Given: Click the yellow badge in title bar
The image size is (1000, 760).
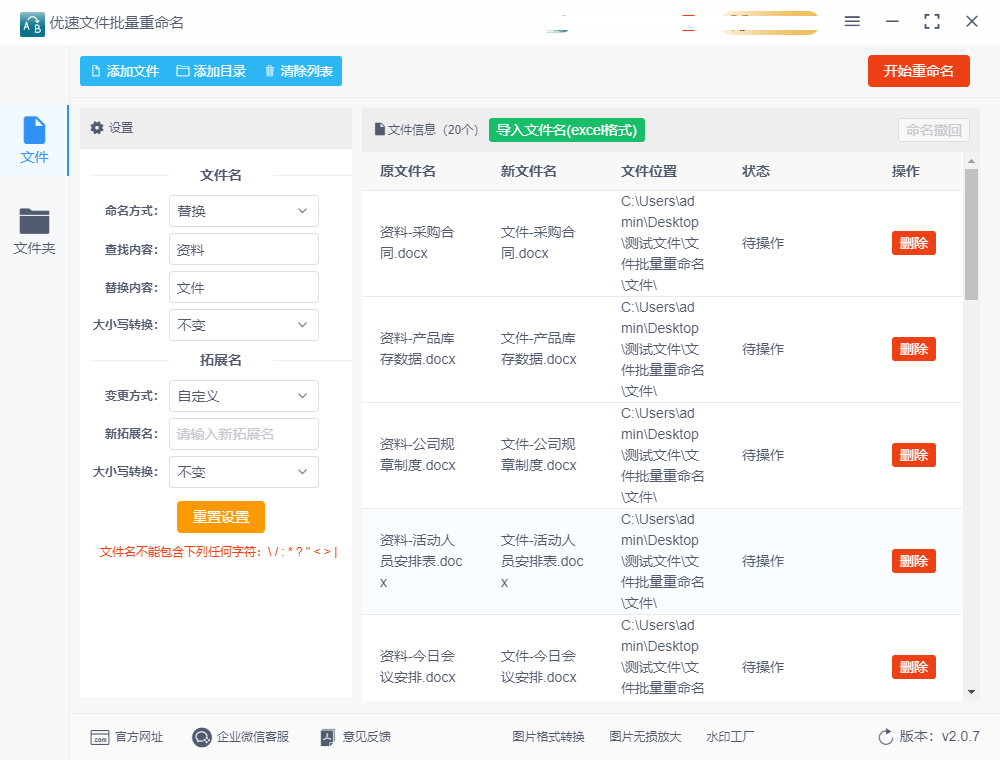Looking at the screenshot, I should [x=770, y=23].
